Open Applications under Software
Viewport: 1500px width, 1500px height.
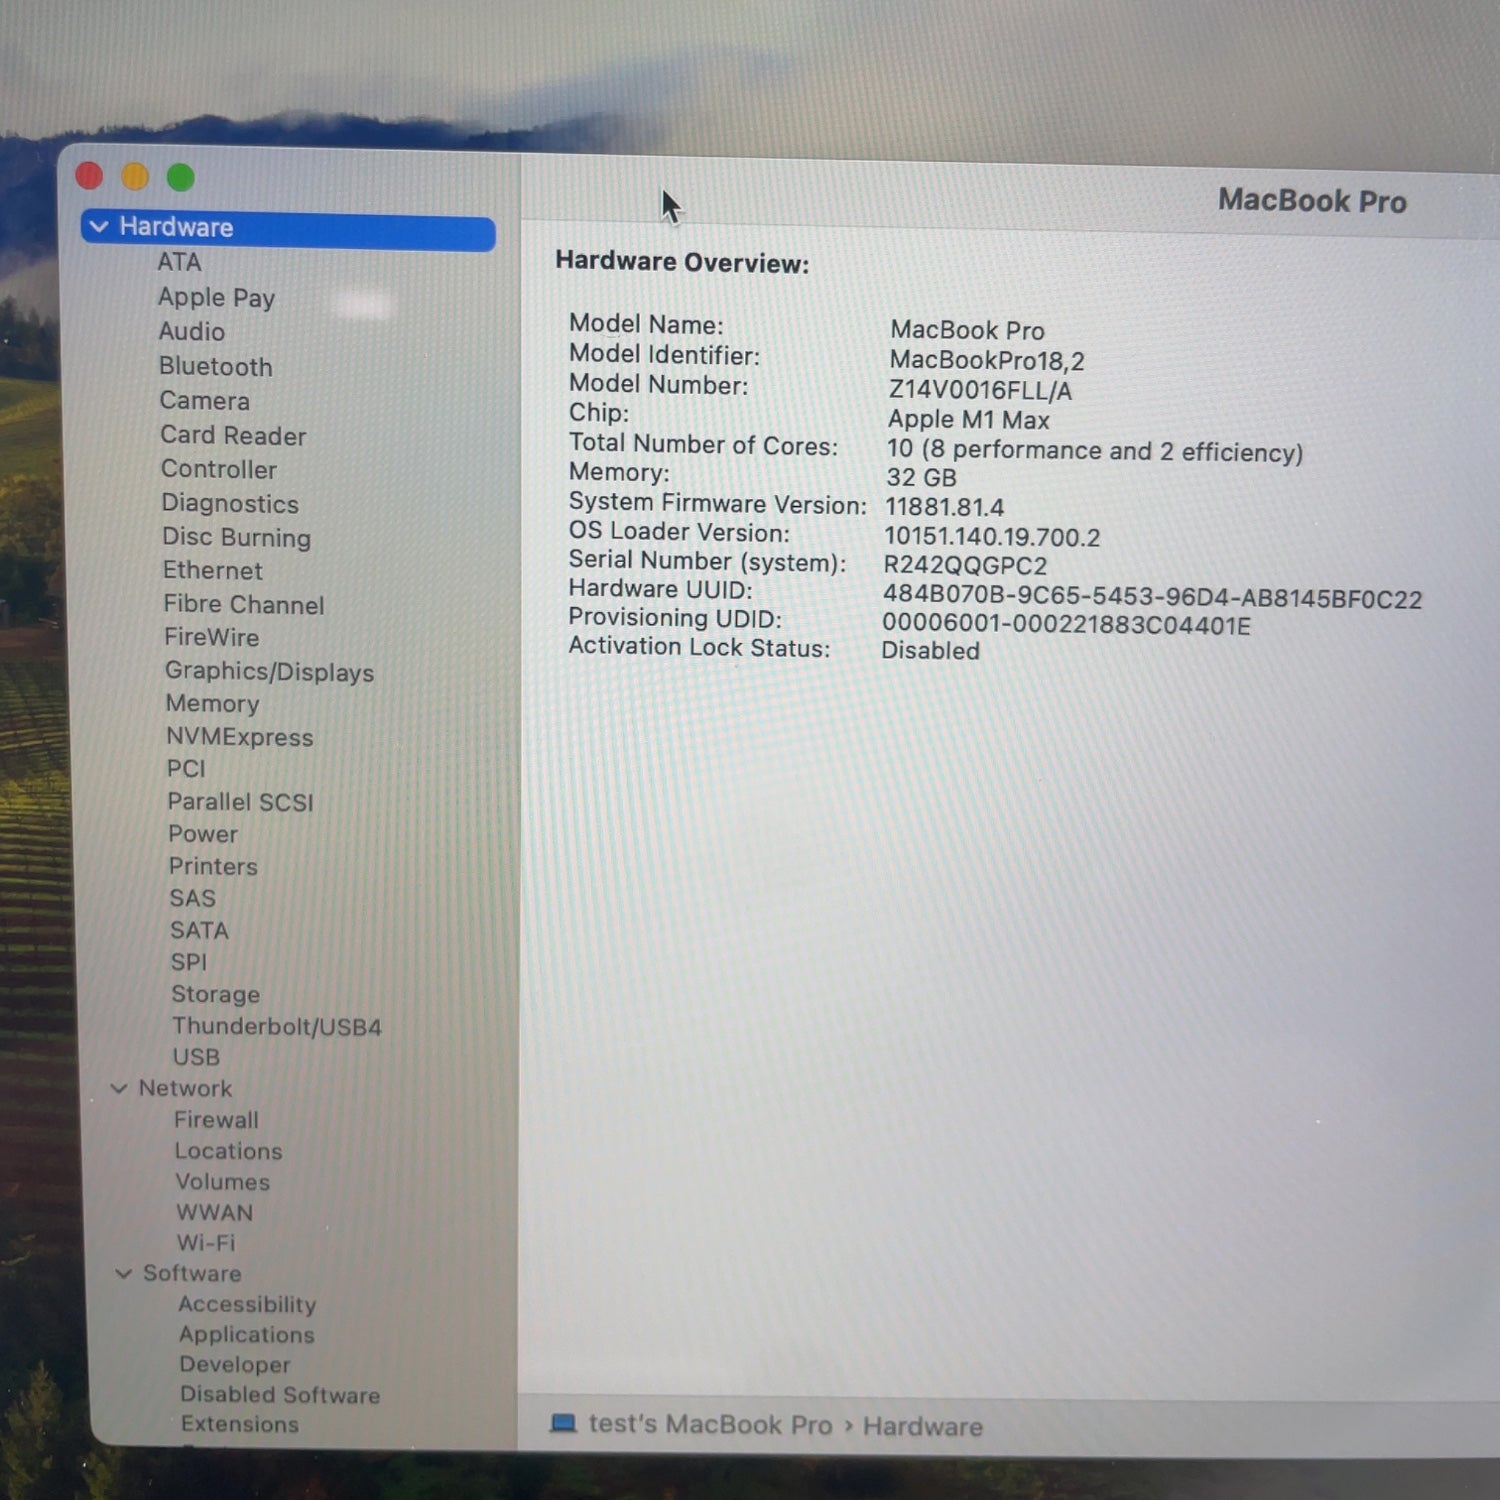click(x=246, y=1334)
